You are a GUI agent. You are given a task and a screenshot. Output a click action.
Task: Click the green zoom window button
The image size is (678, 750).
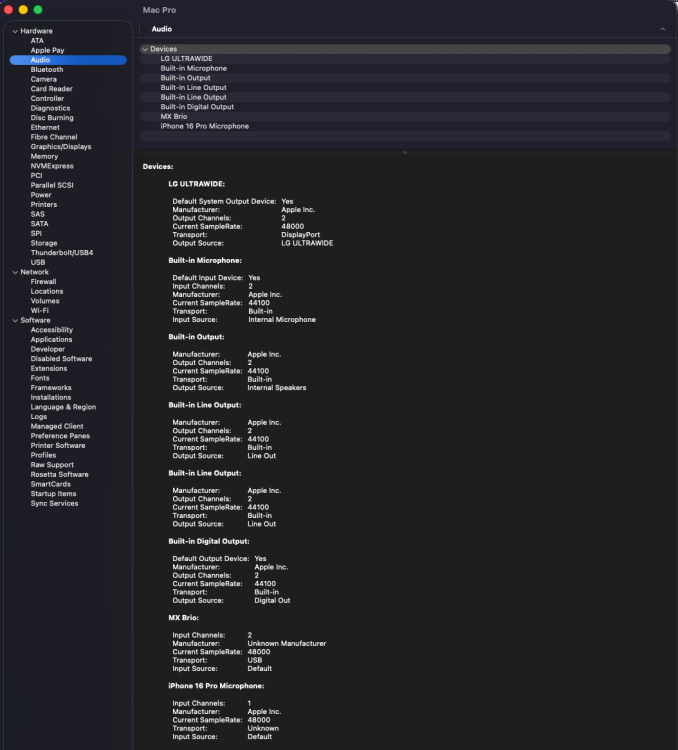38,10
